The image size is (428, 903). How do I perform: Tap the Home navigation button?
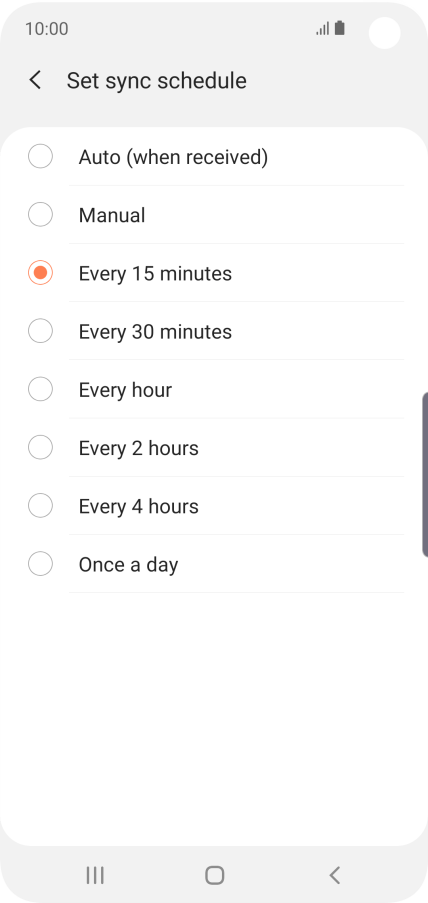tap(214, 875)
